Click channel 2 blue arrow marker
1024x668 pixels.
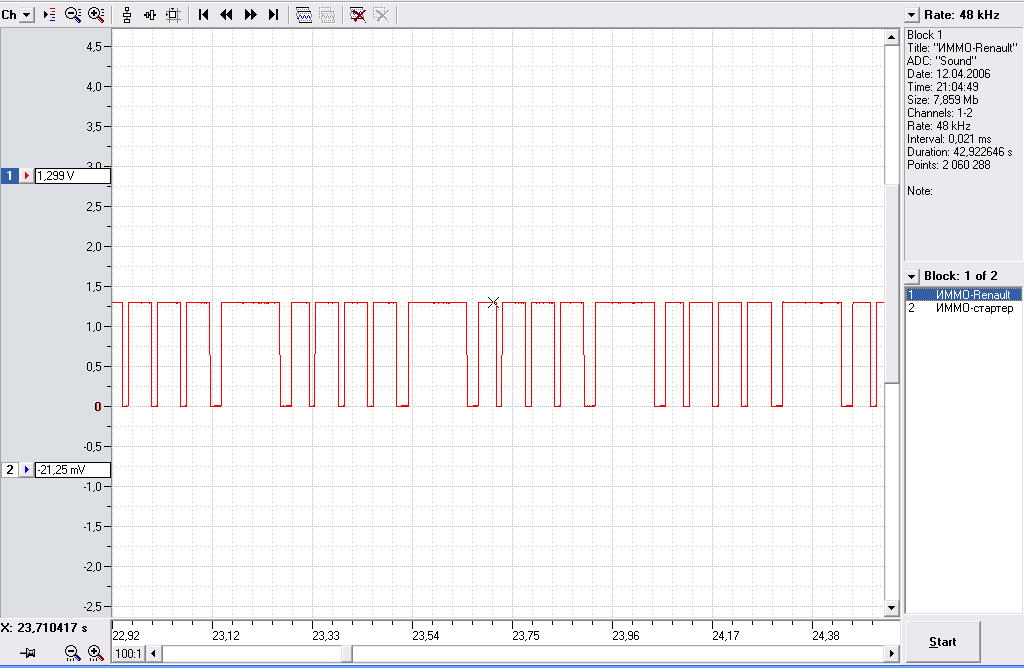tap(26, 469)
